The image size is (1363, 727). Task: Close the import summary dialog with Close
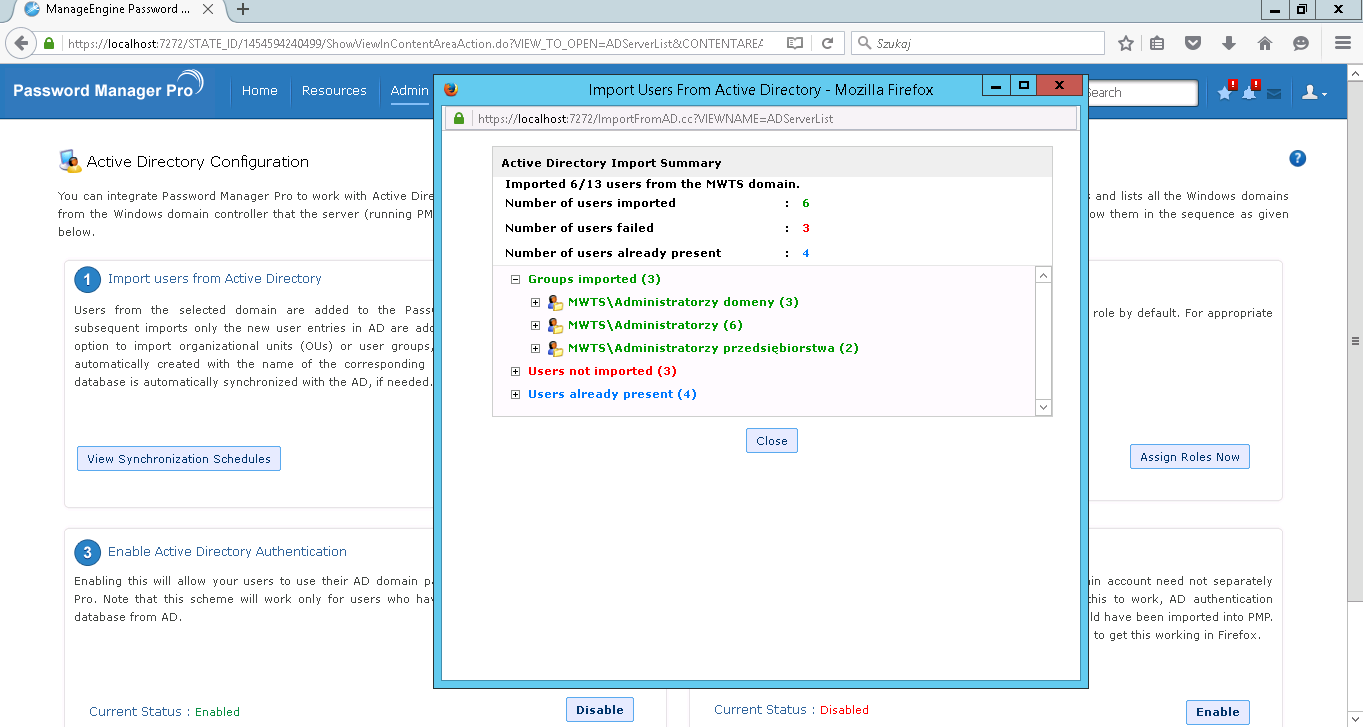coord(772,441)
